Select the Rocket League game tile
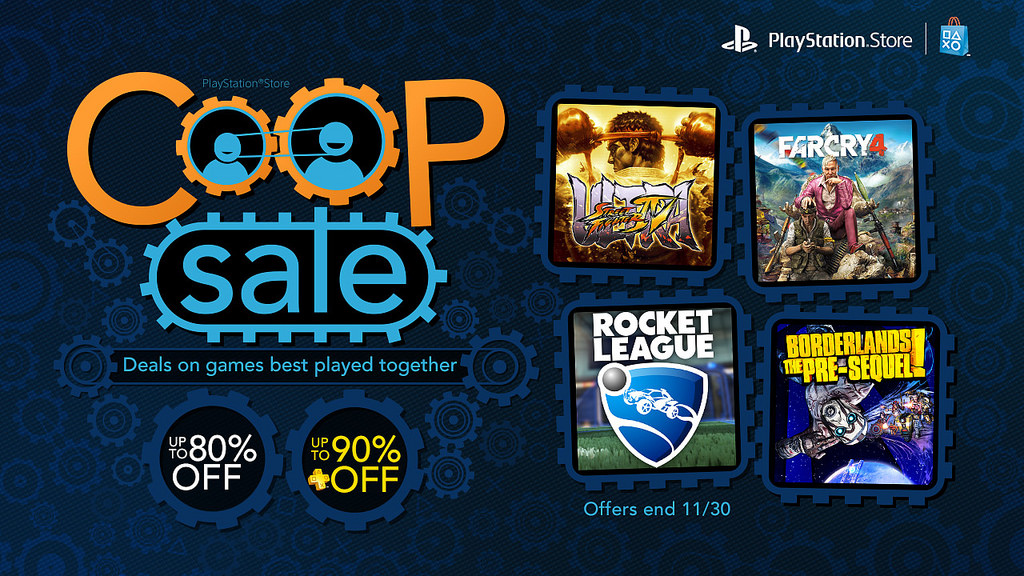1024x576 pixels. pos(654,390)
